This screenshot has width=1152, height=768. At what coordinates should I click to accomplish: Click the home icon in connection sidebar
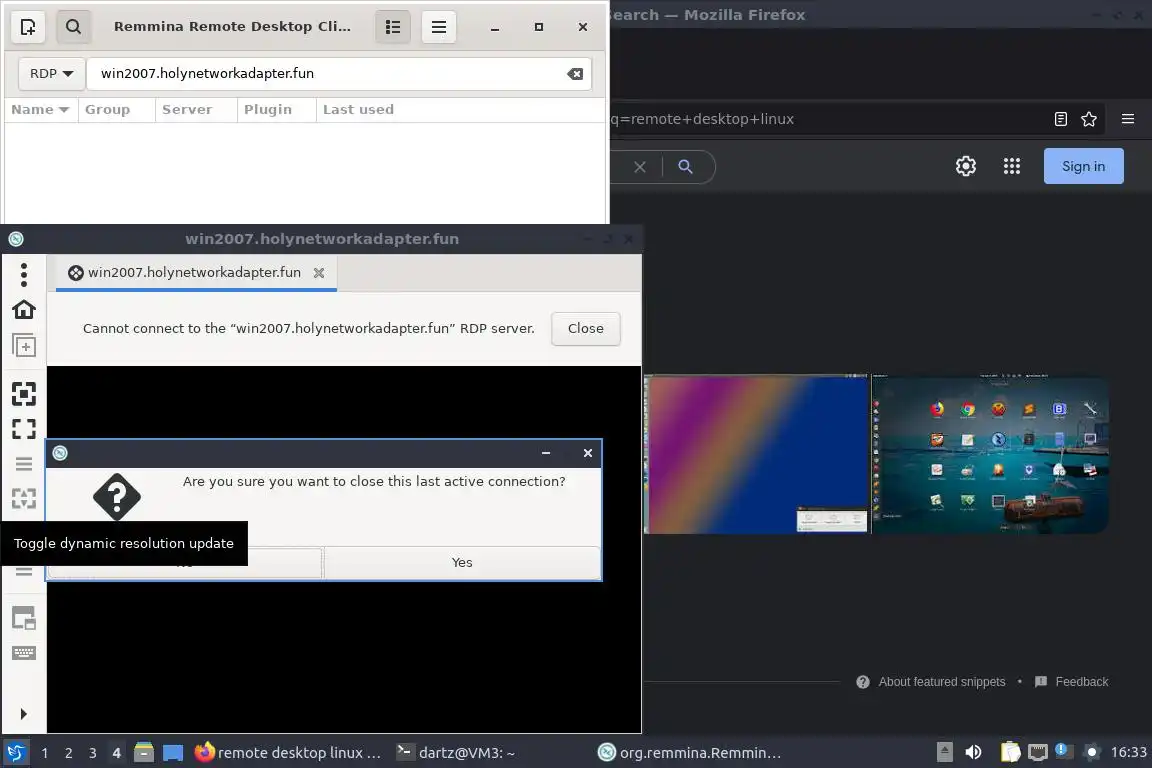click(x=24, y=309)
